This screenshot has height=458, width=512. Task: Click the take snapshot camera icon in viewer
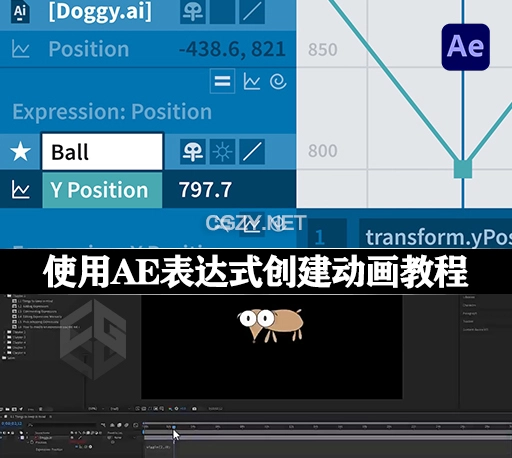coord(194,409)
